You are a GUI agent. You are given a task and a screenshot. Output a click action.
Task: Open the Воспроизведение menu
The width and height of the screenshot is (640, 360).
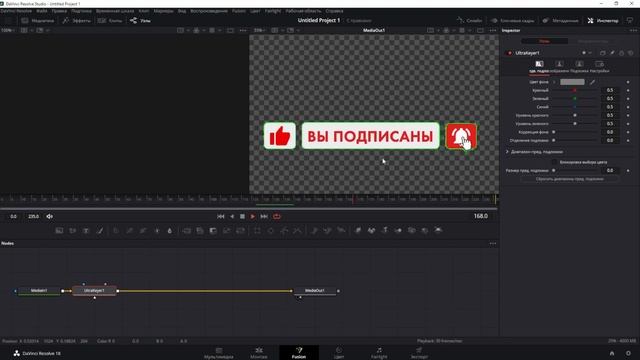209,11
